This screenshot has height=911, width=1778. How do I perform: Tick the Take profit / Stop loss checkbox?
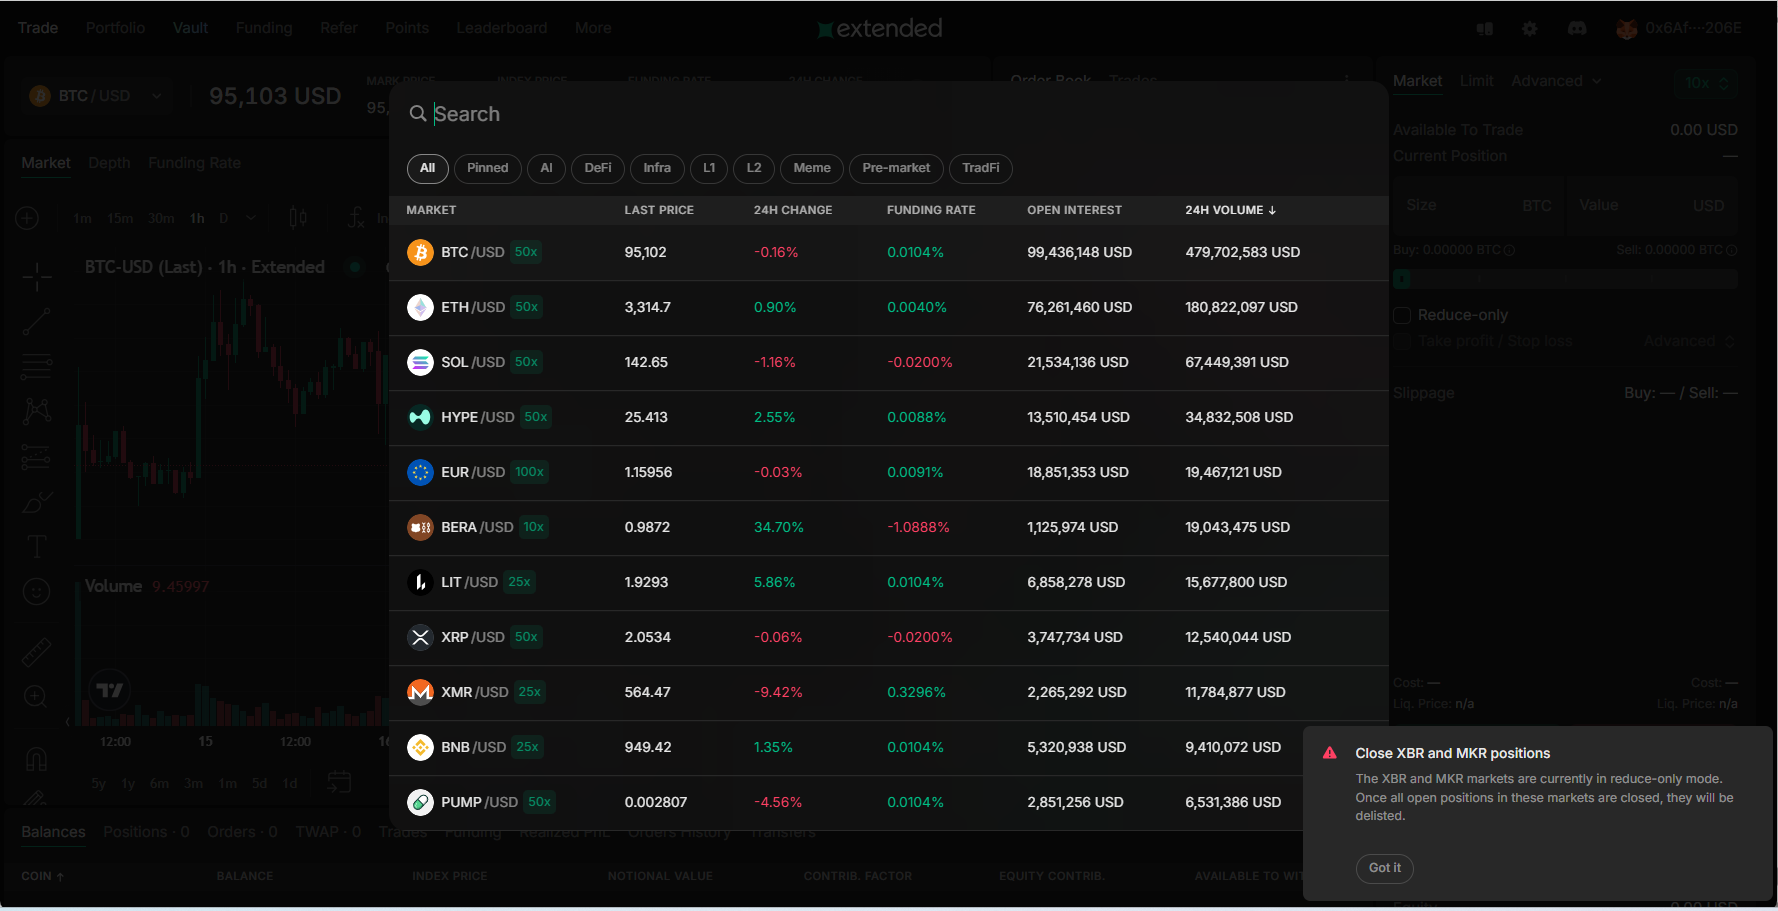click(1402, 342)
